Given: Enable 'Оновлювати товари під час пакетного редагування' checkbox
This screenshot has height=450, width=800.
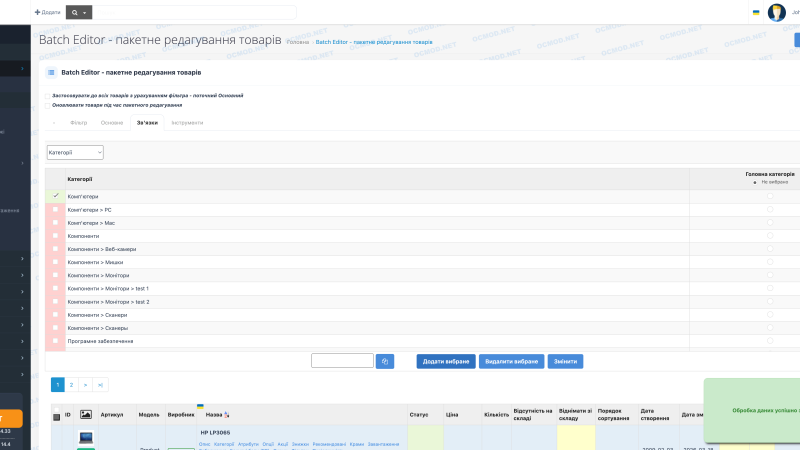Looking at the screenshot, I should click(47, 106).
